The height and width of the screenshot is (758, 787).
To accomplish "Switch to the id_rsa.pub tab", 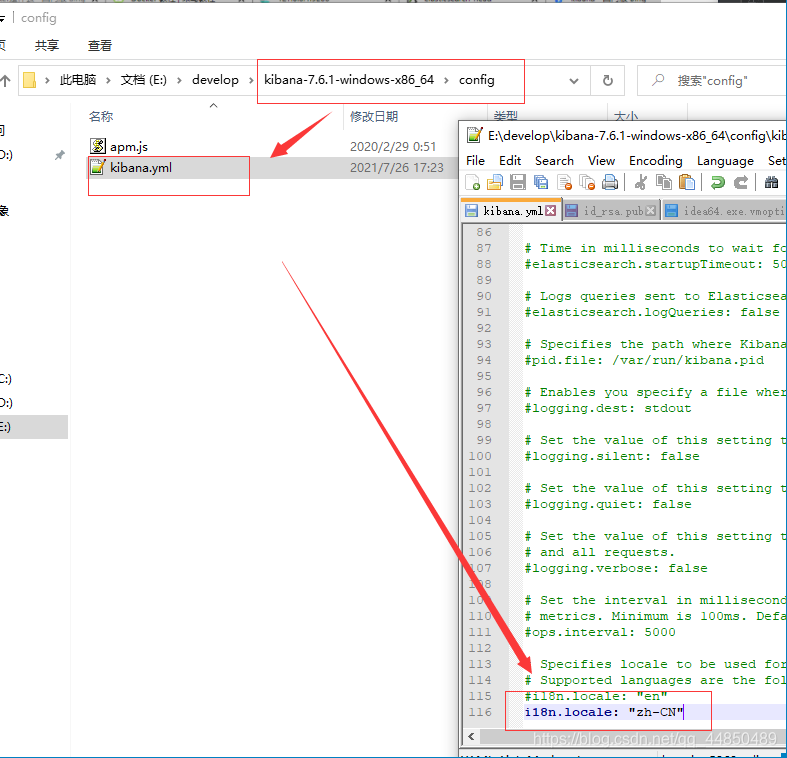I will coord(612,211).
